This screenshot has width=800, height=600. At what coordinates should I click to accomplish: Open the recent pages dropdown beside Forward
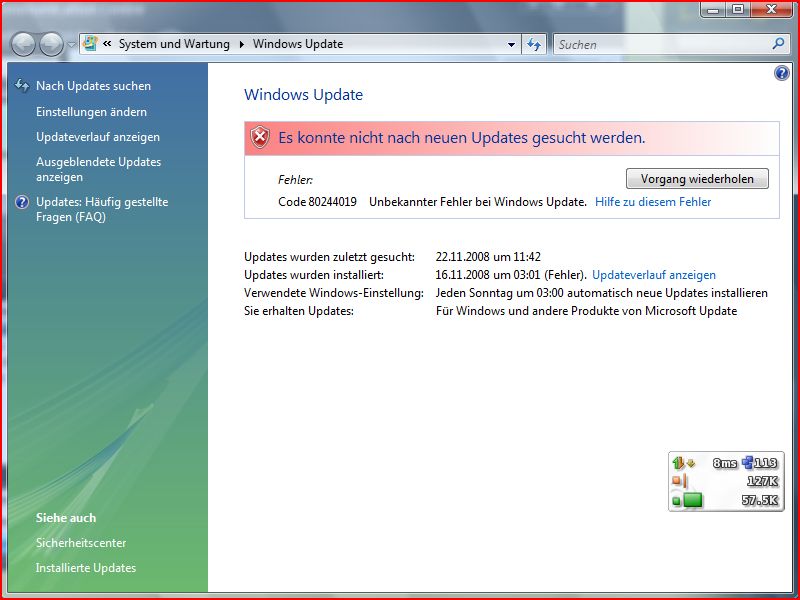tap(71, 45)
